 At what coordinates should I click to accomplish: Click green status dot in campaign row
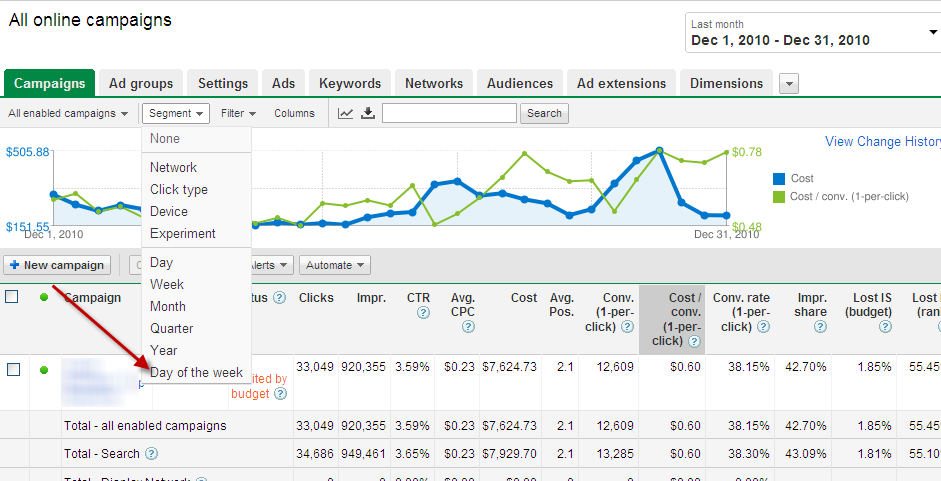click(44, 370)
